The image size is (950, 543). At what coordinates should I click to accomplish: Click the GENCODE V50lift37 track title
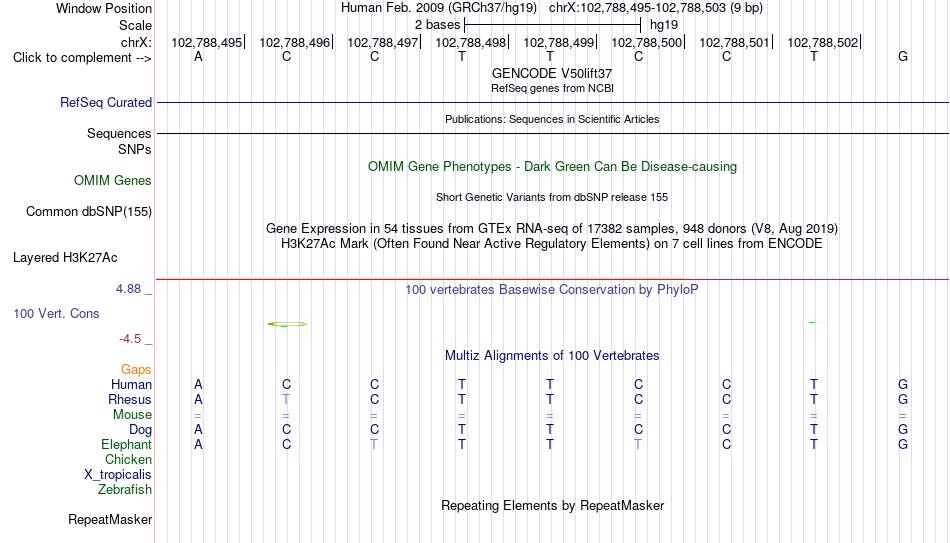tap(552, 73)
